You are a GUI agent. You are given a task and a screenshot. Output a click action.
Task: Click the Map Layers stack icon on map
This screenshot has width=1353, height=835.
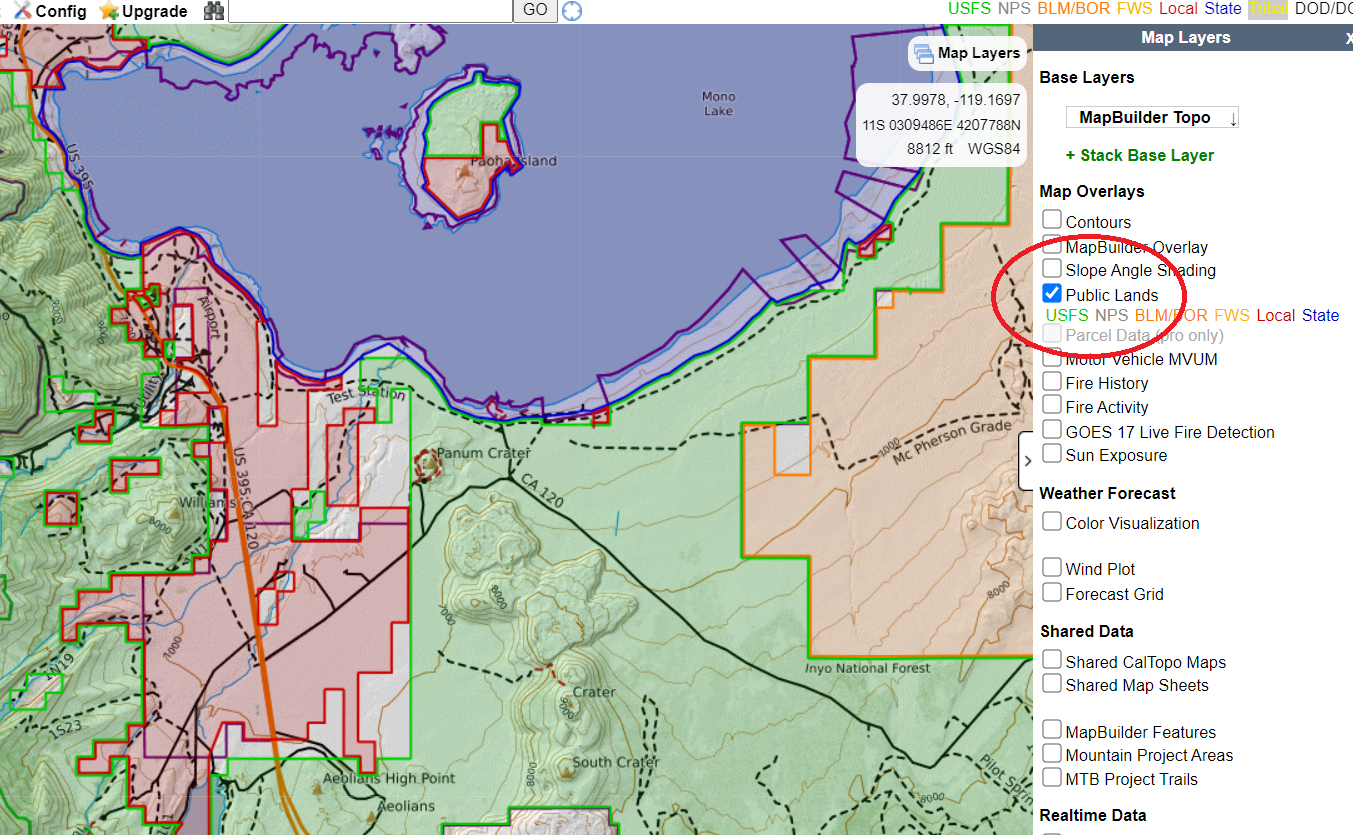pos(923,54)
